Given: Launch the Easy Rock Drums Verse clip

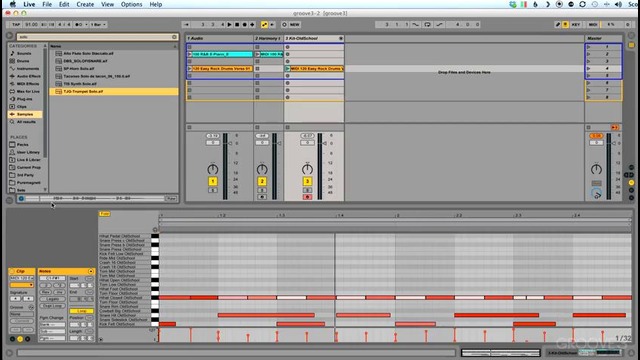Looking at the screenshot, I should click(x=189, y=69).
